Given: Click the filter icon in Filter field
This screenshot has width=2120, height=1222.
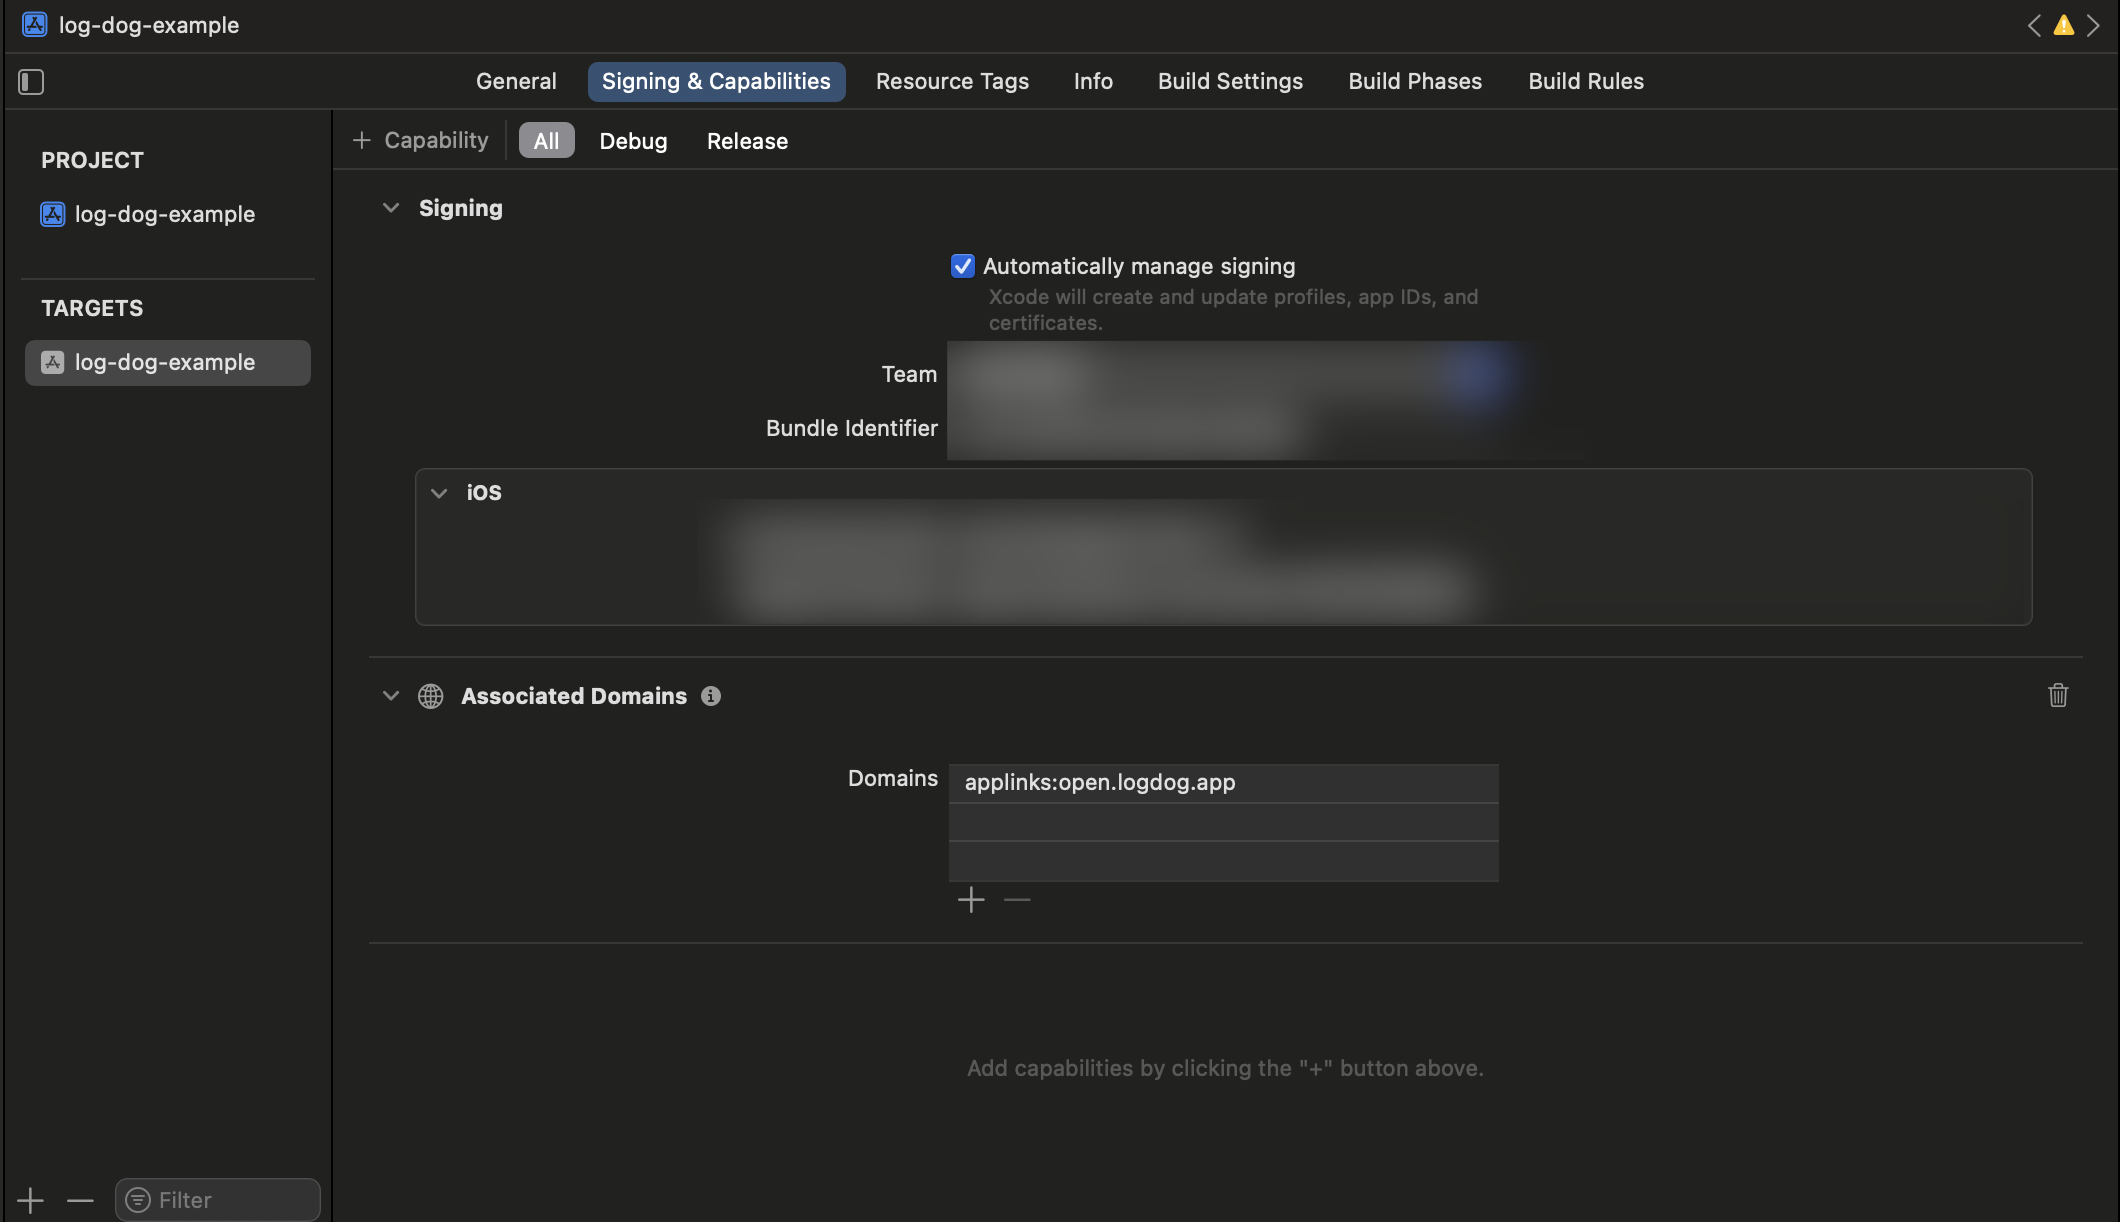Looking at the screenshot, I should click(x=138, y=1200).
